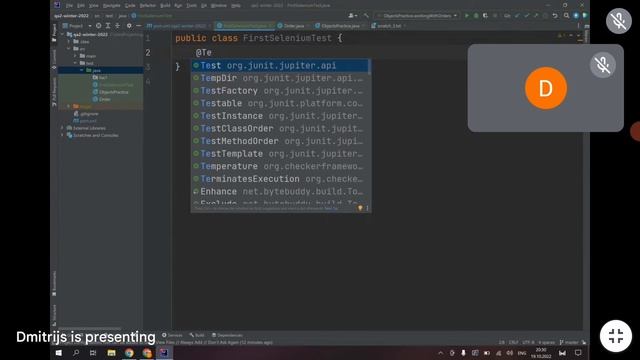Open the Build menu

click(165, 6)
